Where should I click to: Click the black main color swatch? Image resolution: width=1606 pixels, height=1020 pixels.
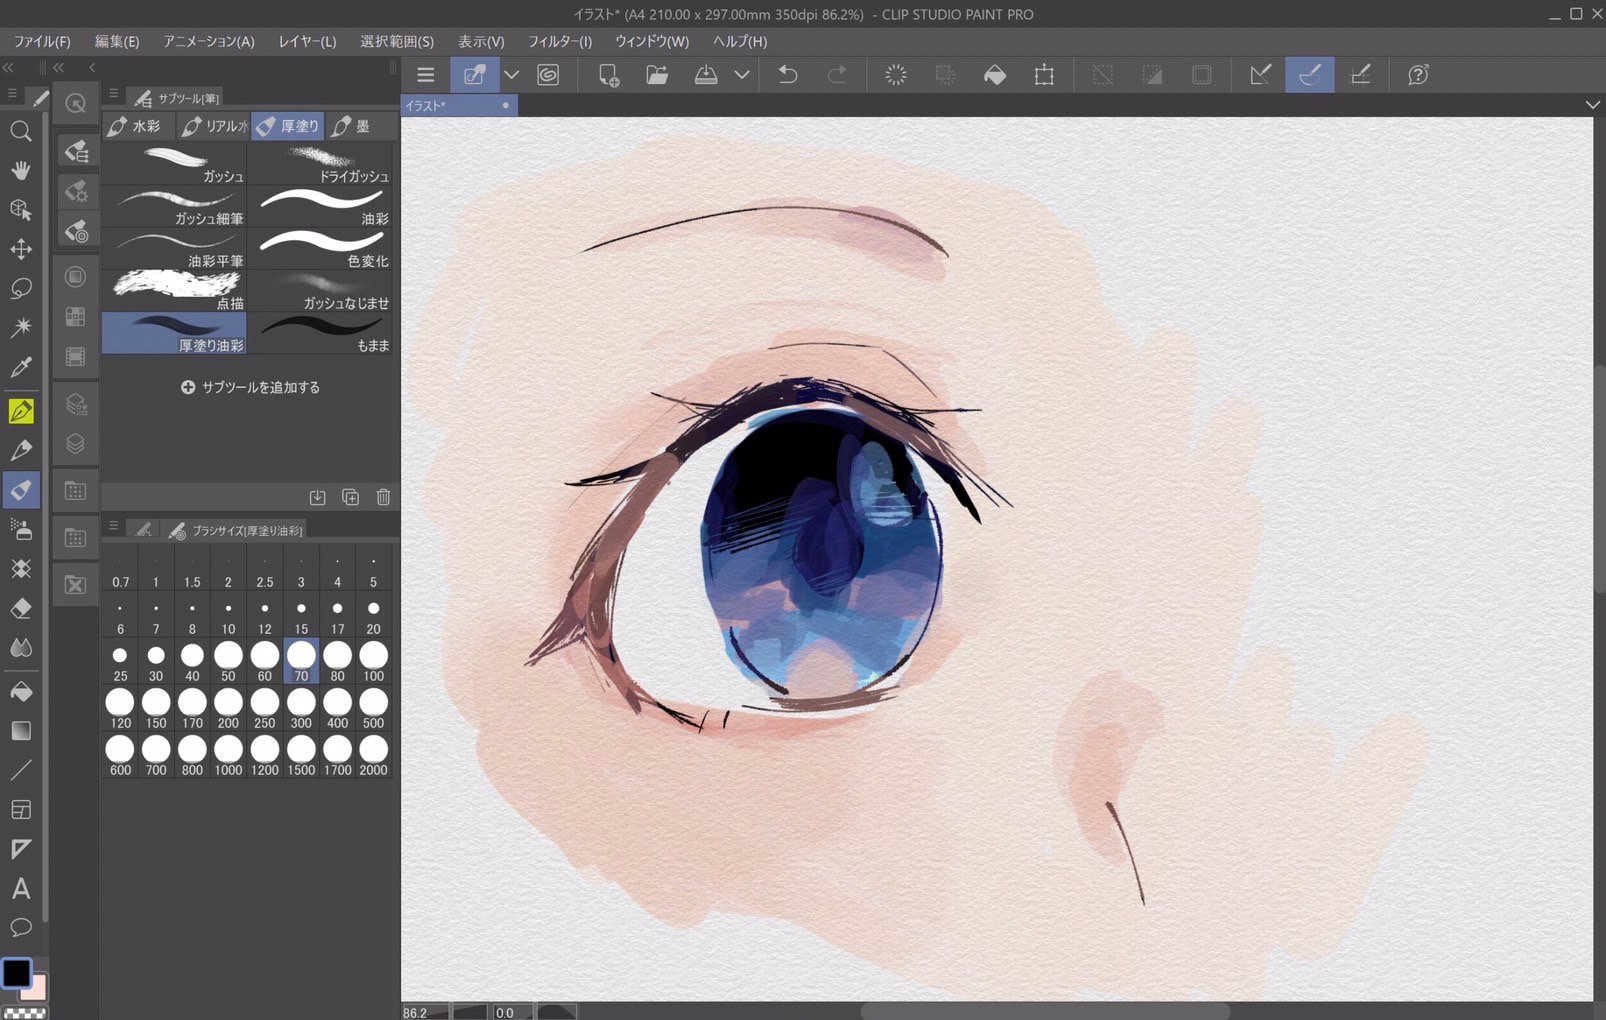16,972
